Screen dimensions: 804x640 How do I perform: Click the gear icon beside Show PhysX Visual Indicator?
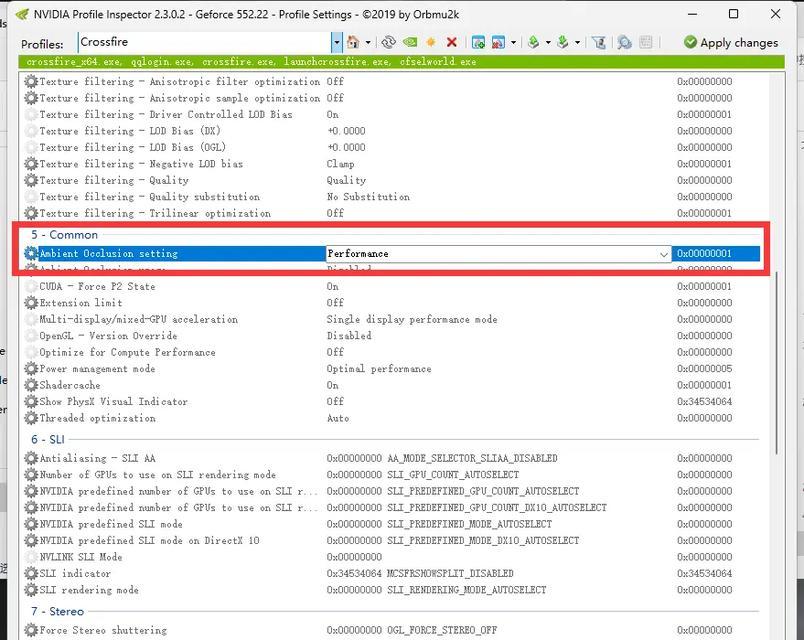pyautogui.click(x=31, y=401)
